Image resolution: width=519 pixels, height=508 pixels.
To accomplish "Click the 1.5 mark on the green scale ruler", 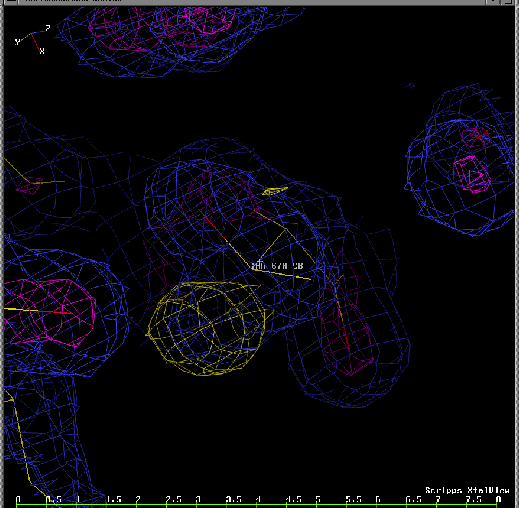I will point(113,499).
